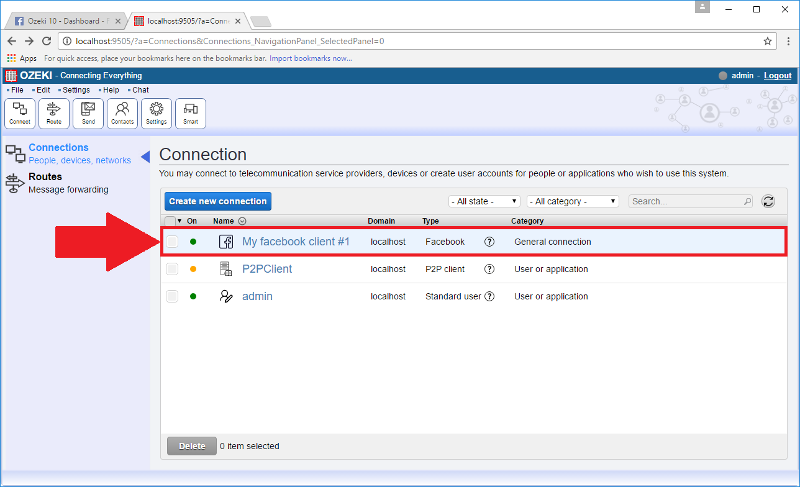
Task: Open the Route toolbar icon
Action: (x=54, y=113)
